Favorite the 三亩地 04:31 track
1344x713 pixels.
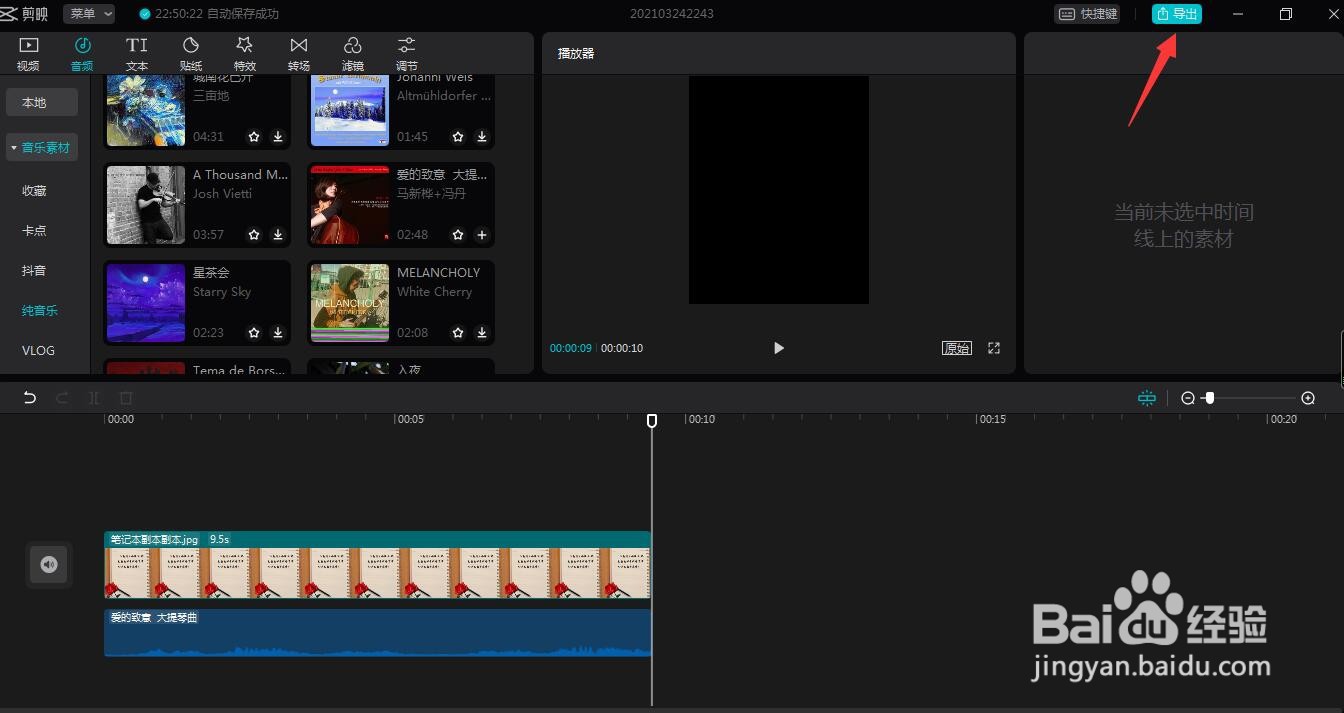coord(254,137)
